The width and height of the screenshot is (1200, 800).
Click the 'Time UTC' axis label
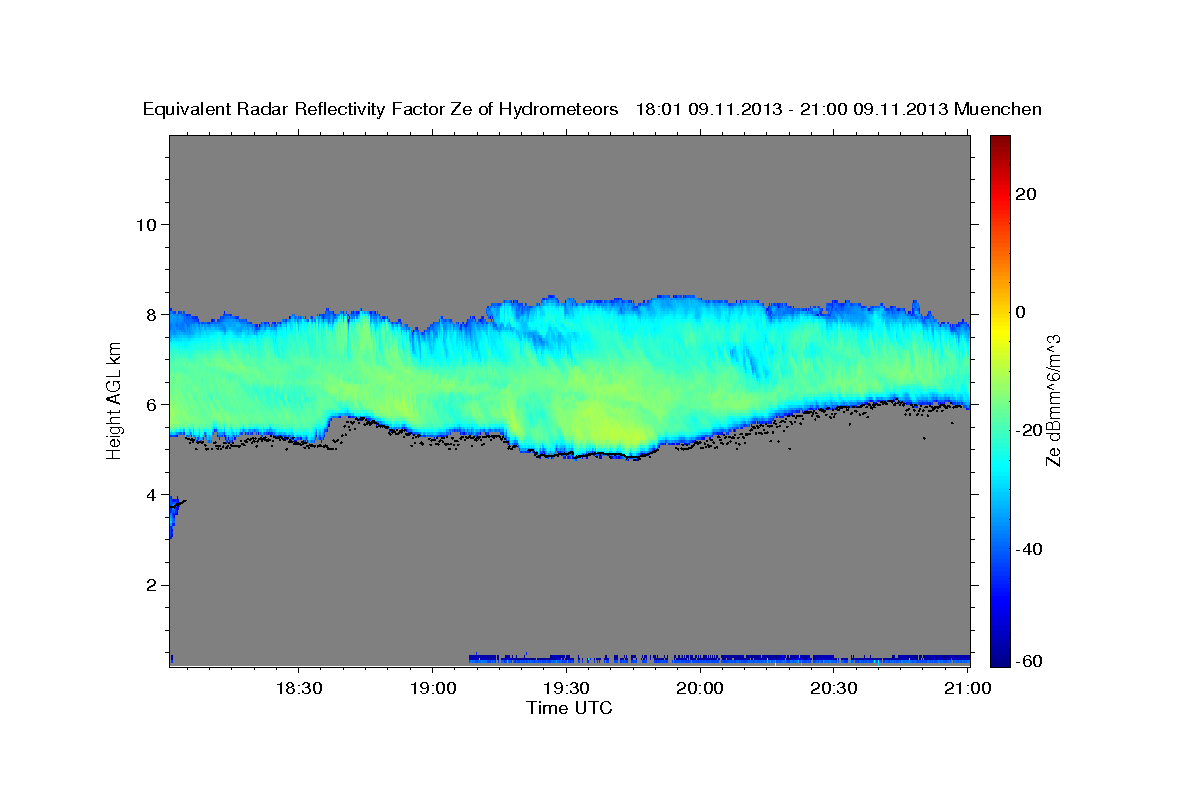click(569, 708)
